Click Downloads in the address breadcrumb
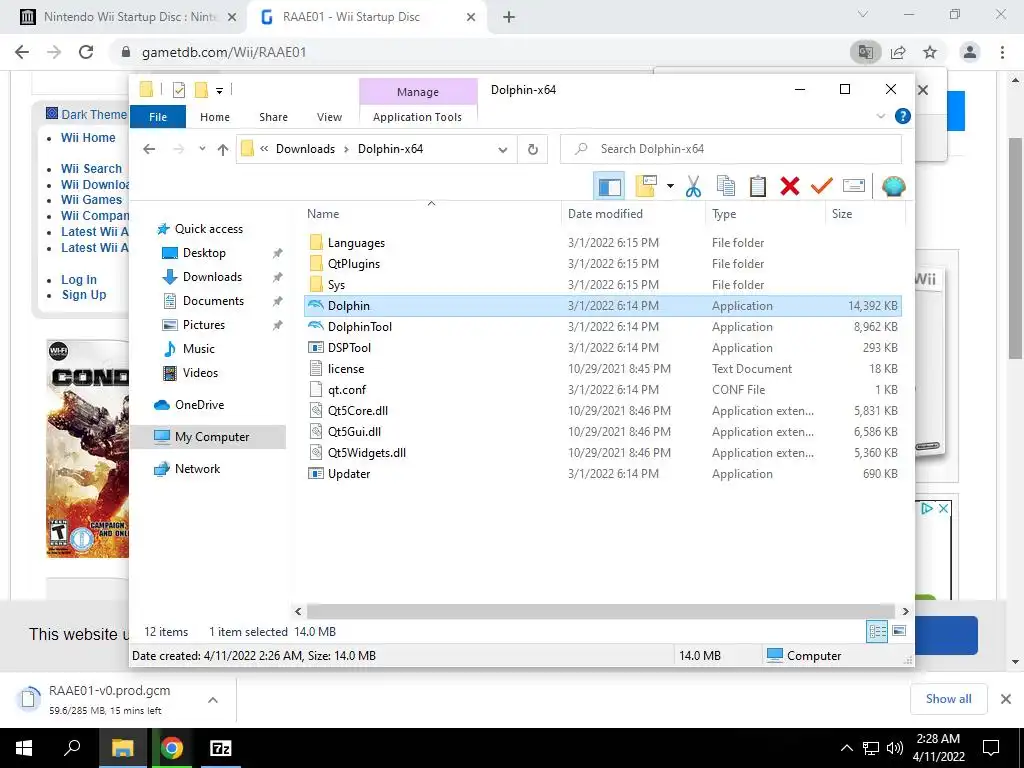 (x=305, y=149)
